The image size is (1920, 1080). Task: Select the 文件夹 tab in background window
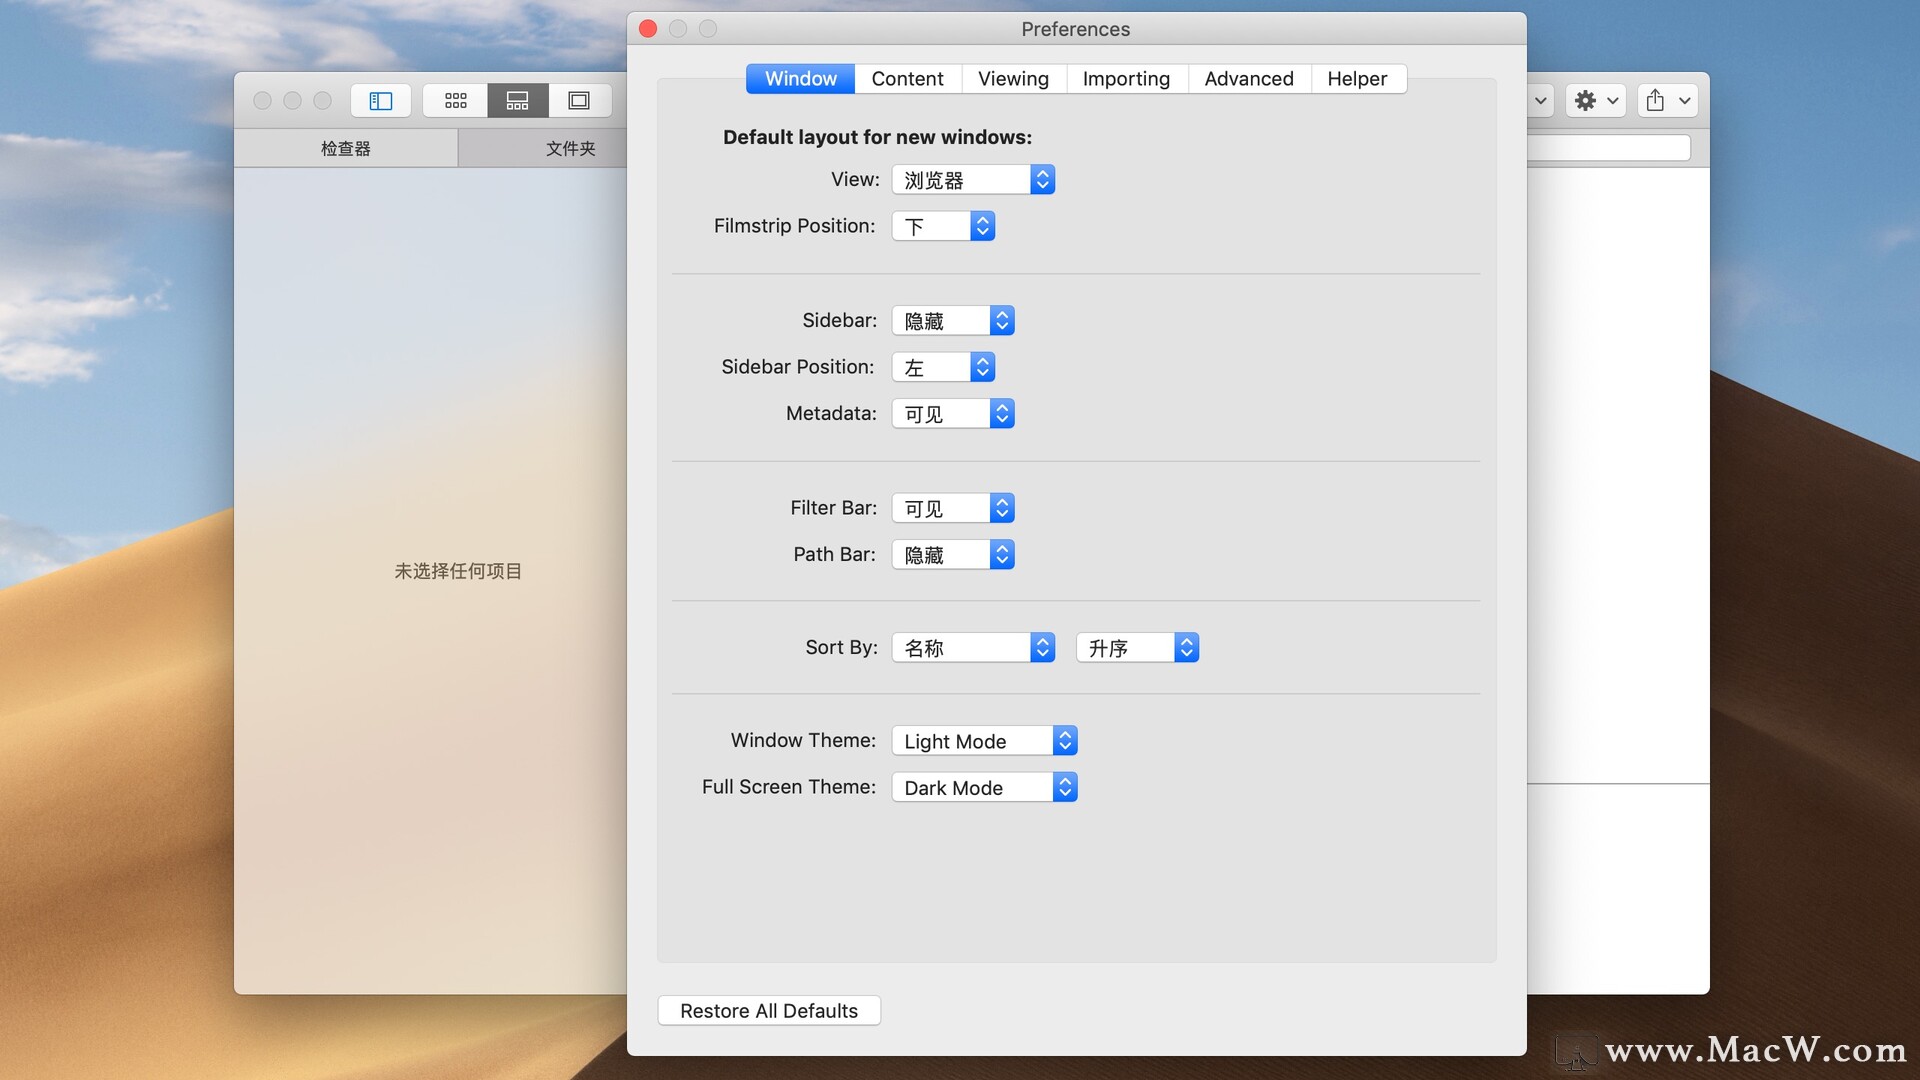(570, 148)
